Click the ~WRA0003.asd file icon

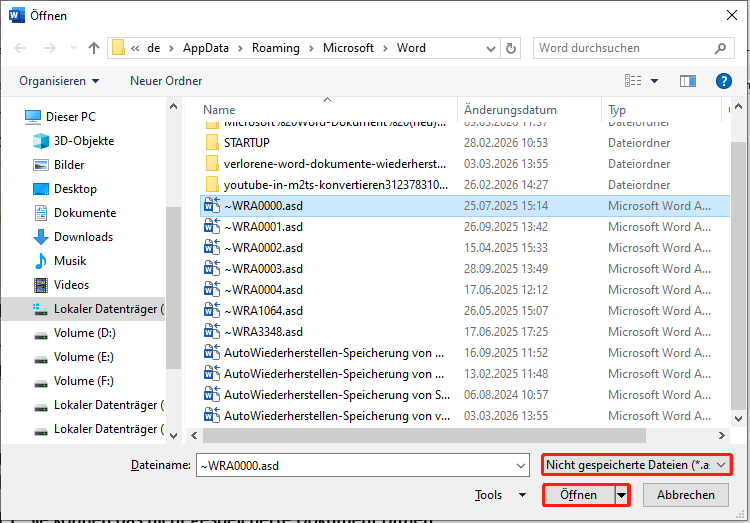(x=212, y=268)
